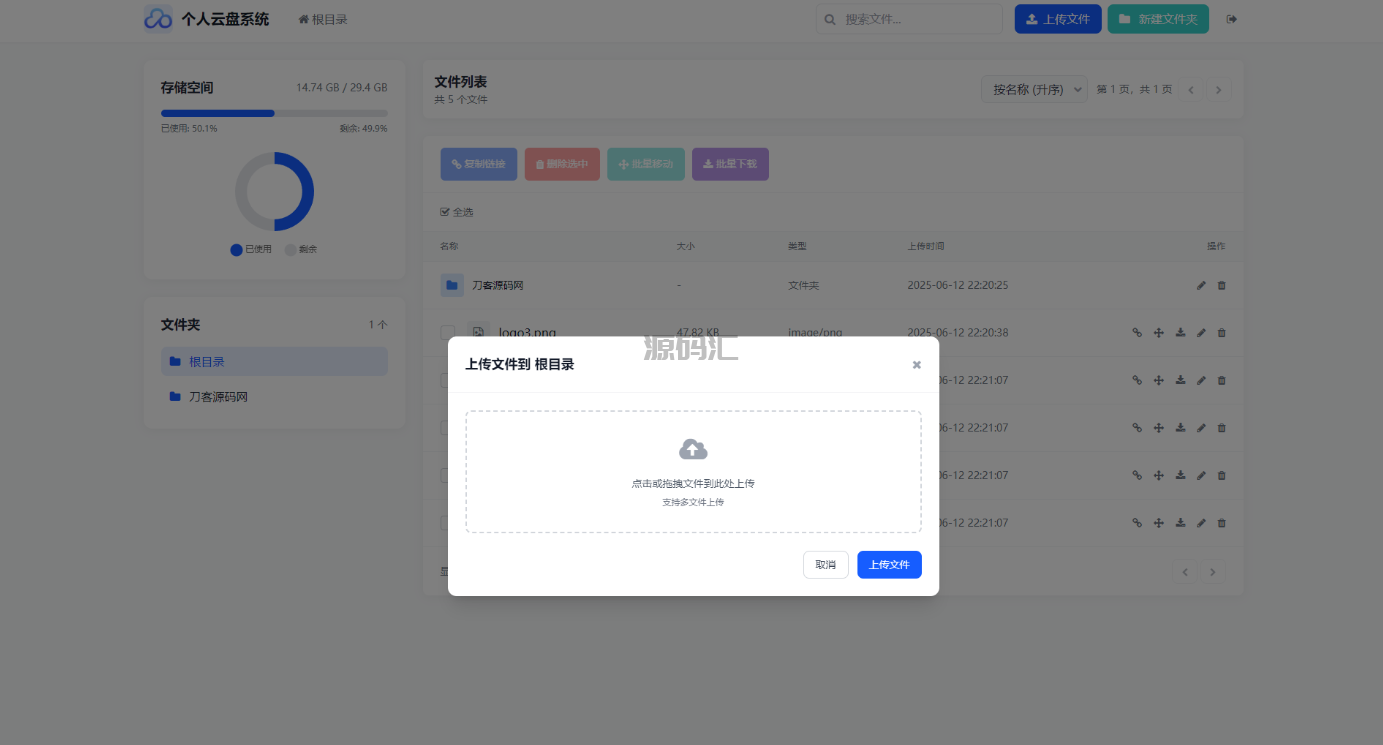The width and height of the screenshot is (1383, 745).
Task: Click the blue 已使用 legend swatch
Action: [x=236, y=250]
